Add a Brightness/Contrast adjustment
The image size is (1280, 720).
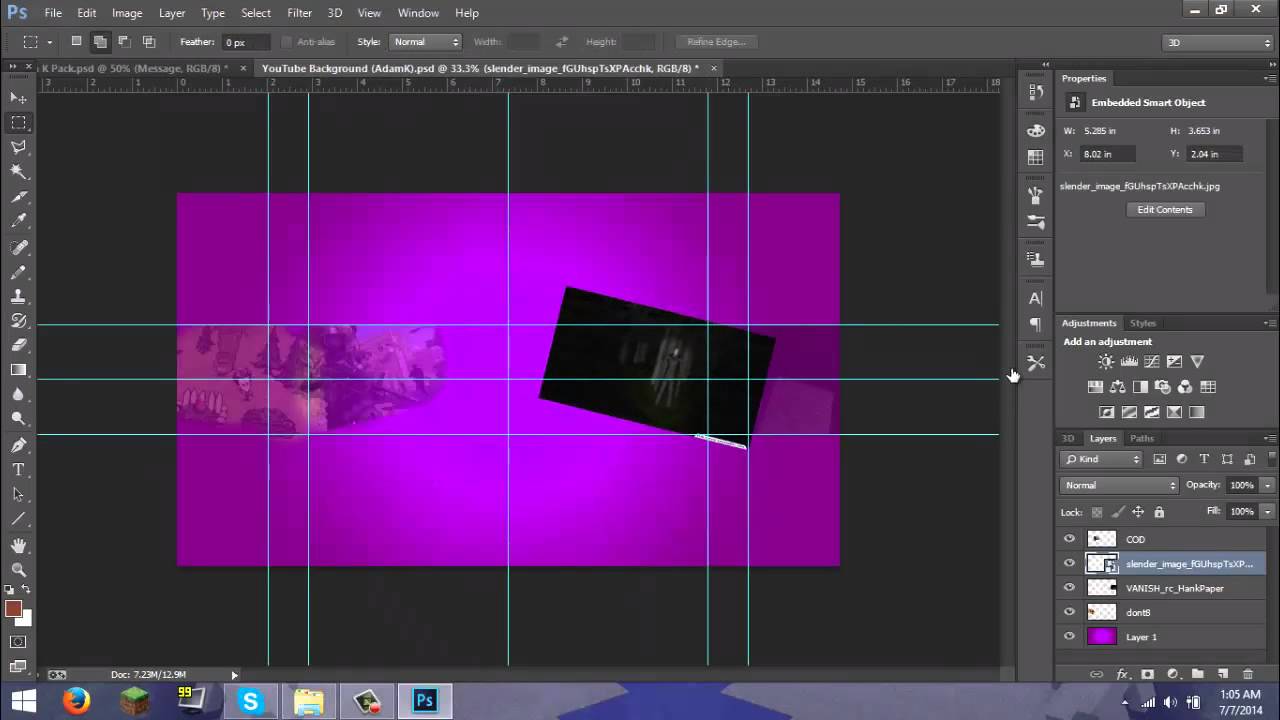tap(1106, 362)
